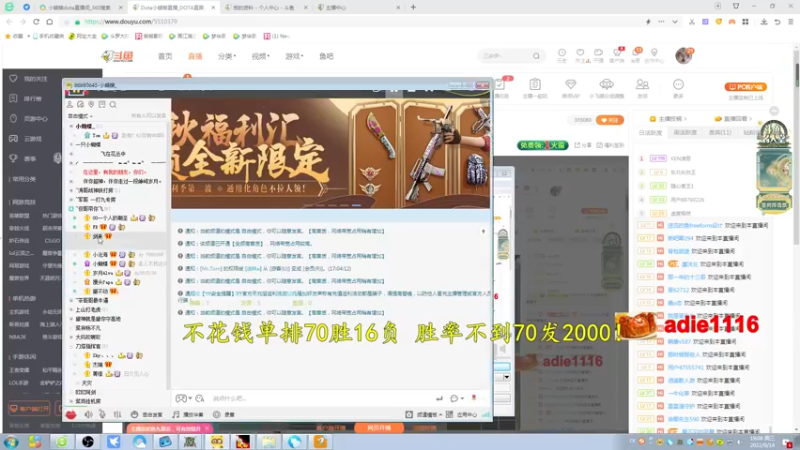Image resolution: width=800 pixels, height=450 pixels.
Task: Click the 分享 share link
Action: 583,145
